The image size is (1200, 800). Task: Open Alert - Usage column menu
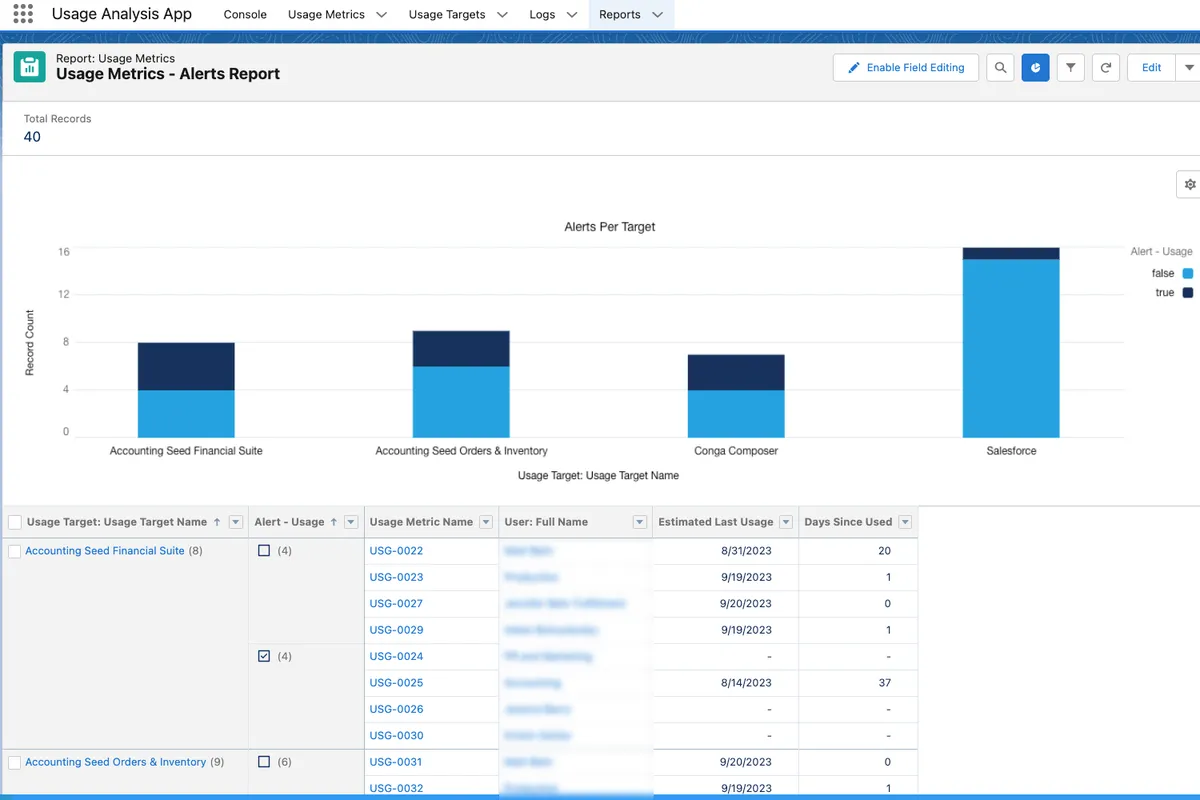(351, 522)
